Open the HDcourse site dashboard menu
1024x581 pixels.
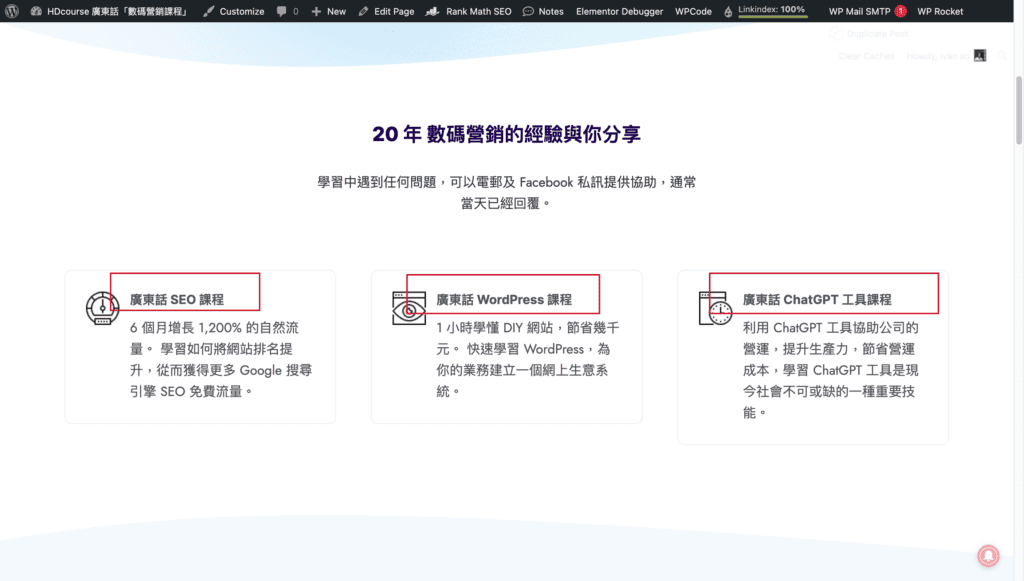(110, 11)
